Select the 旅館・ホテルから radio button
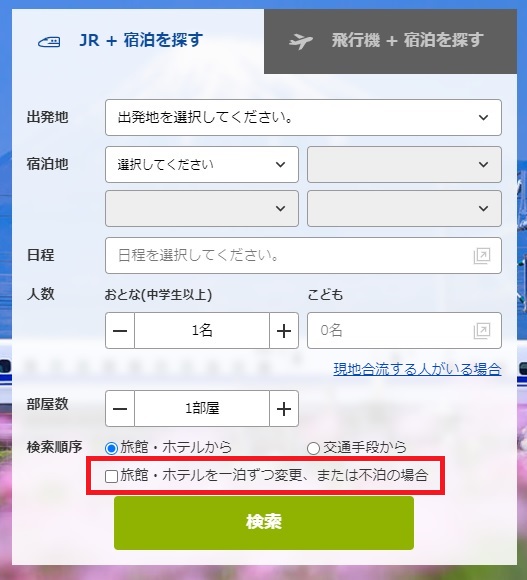Viewport: 527px width, 580px height. tap(111, 448)
